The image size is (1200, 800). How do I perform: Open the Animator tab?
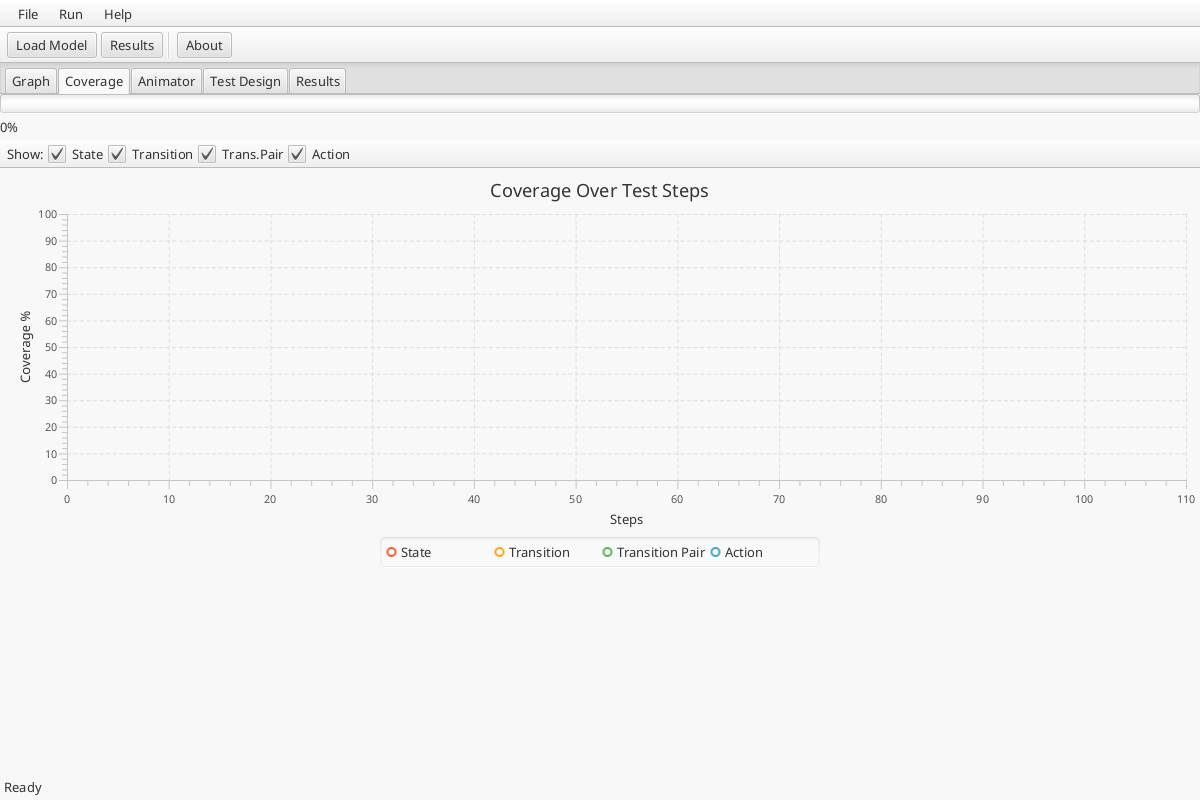166,81
